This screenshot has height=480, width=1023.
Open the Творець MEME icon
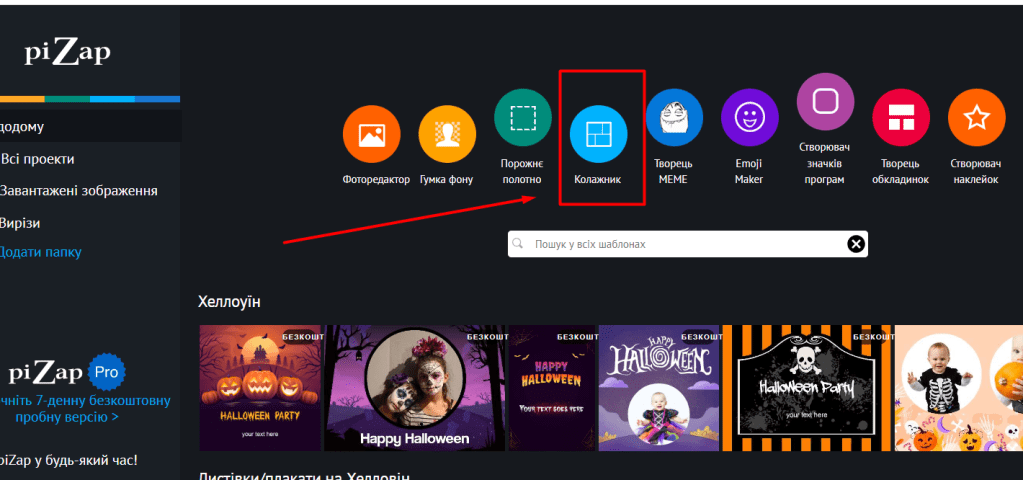pos(674,118)
